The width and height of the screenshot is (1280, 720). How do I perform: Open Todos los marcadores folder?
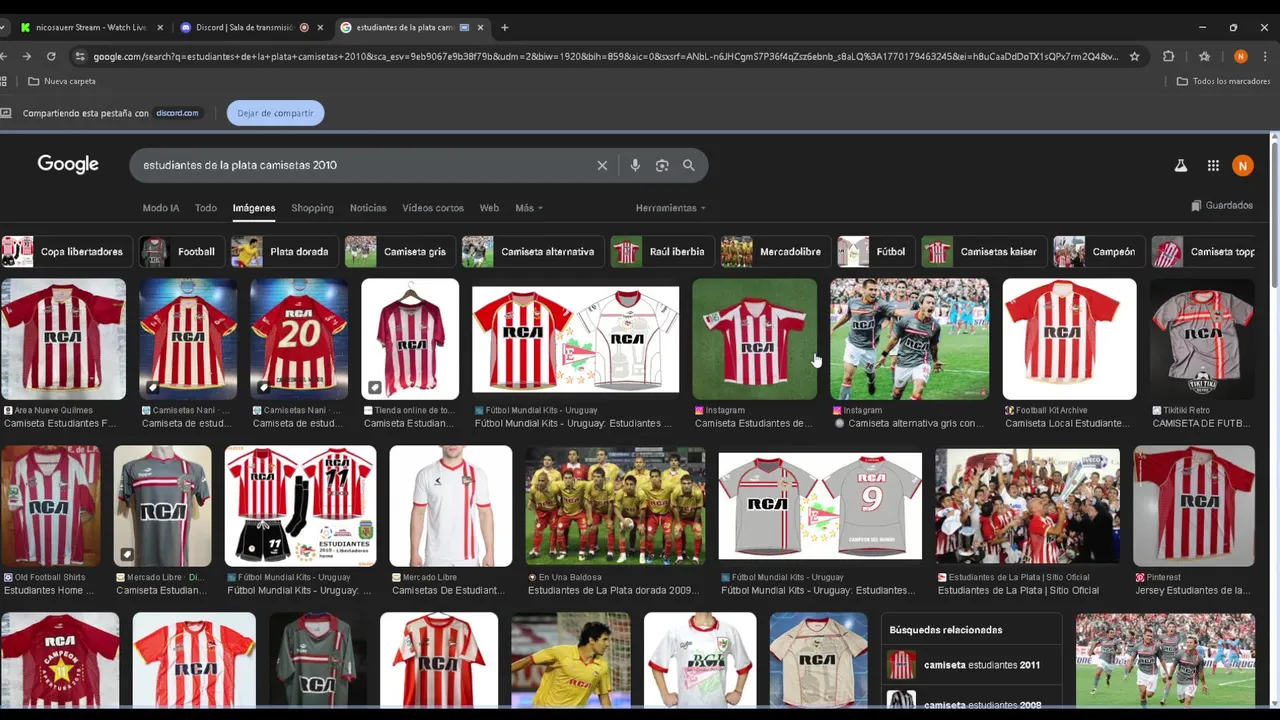pos(1223,81)
